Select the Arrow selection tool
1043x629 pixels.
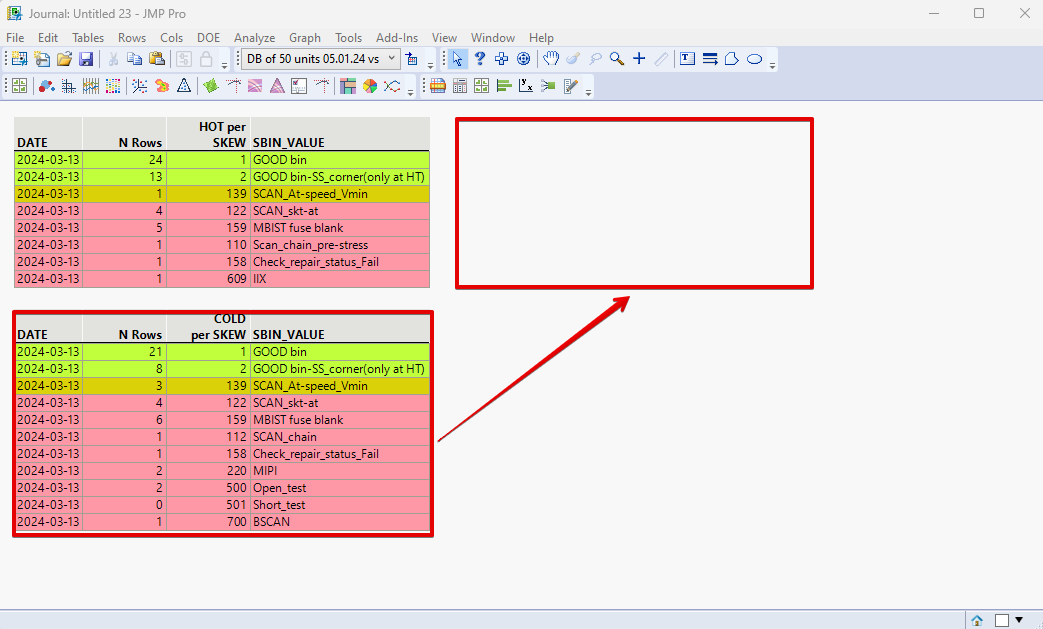click(458, 58)
